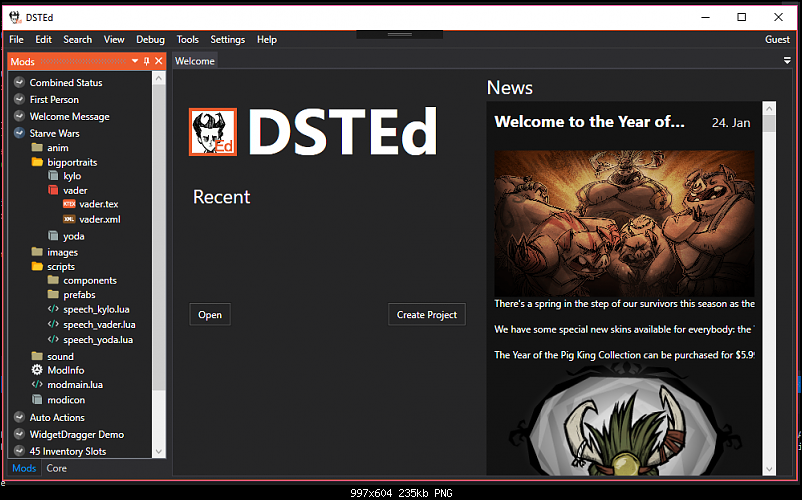Open the Settings menu
Viewport: 802px width, 500px height.
(228, 39)
